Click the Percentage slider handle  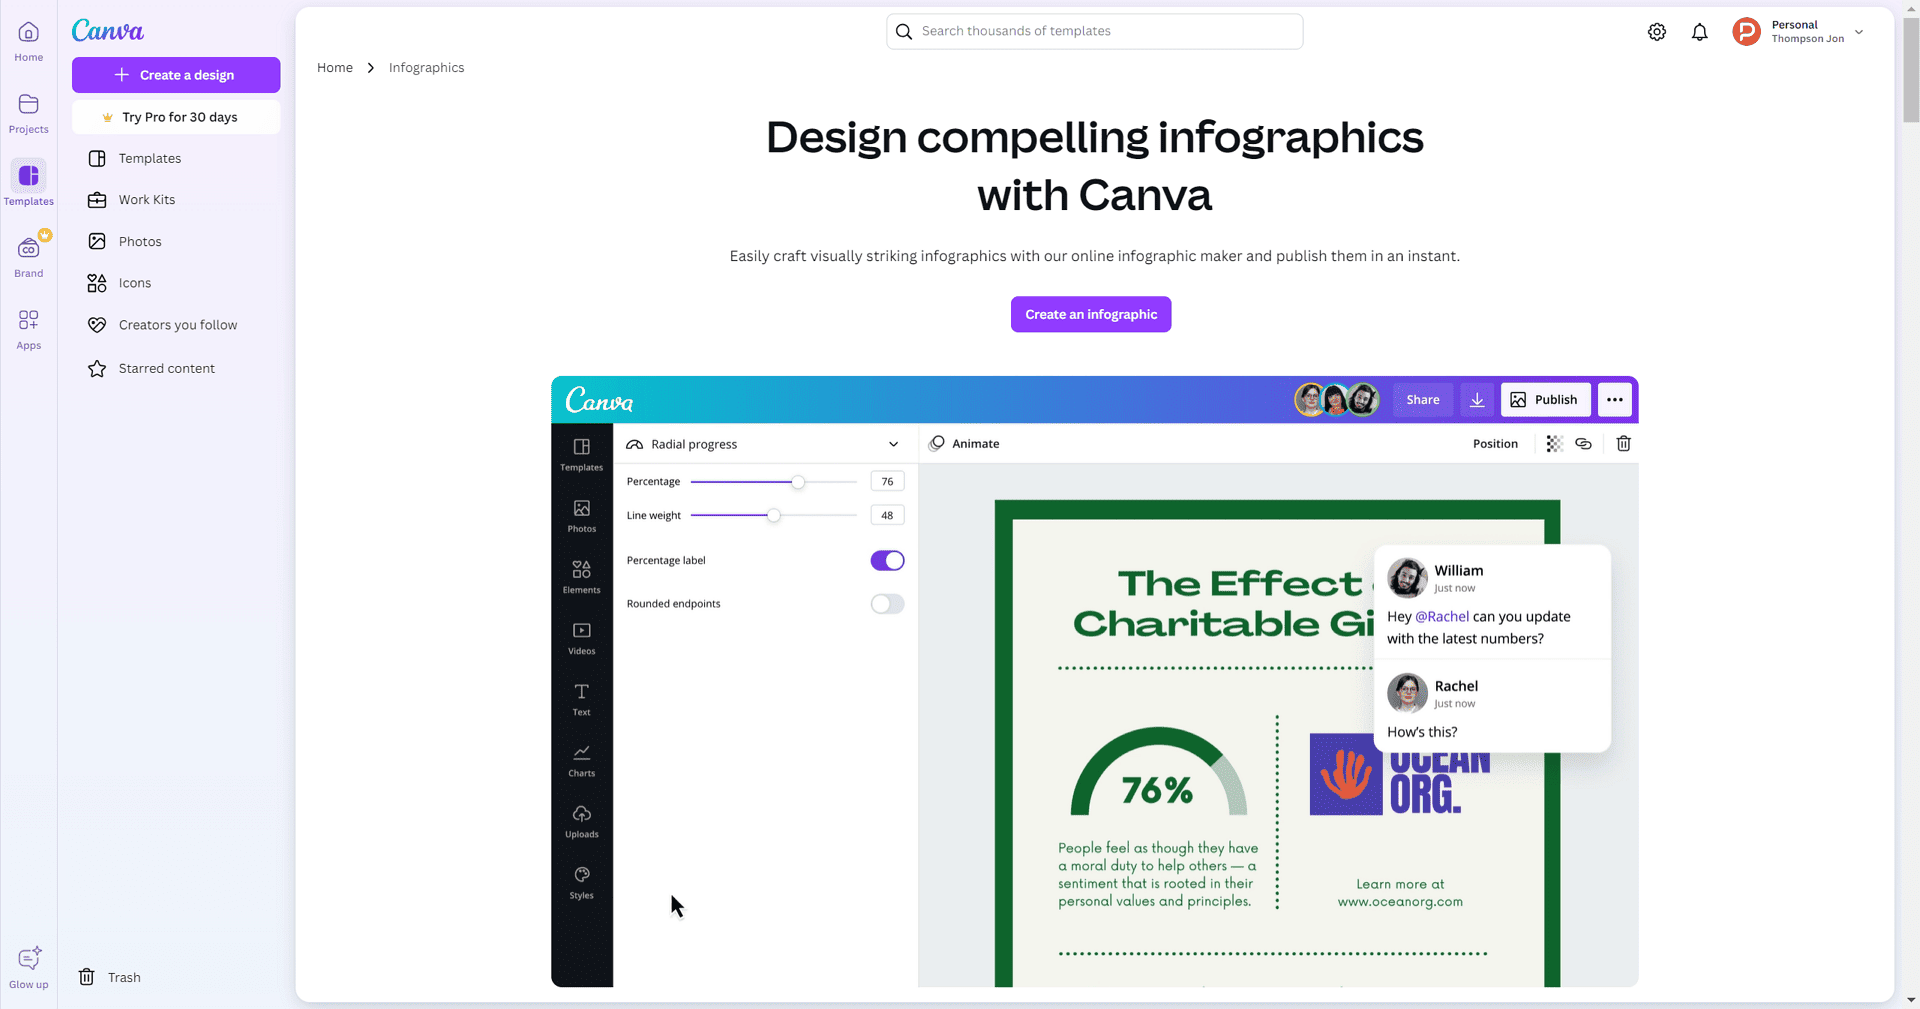tap(798, 482)
